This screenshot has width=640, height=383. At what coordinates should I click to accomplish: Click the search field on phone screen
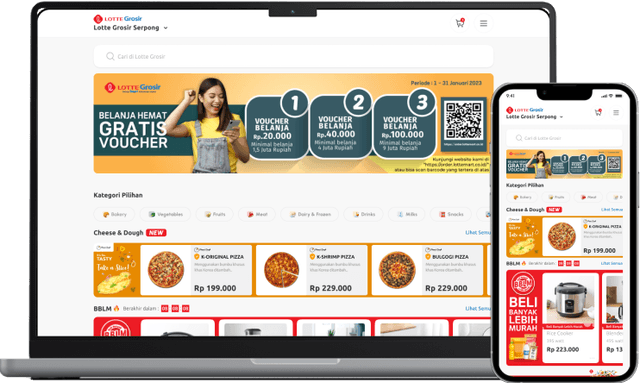click(564, 138)
